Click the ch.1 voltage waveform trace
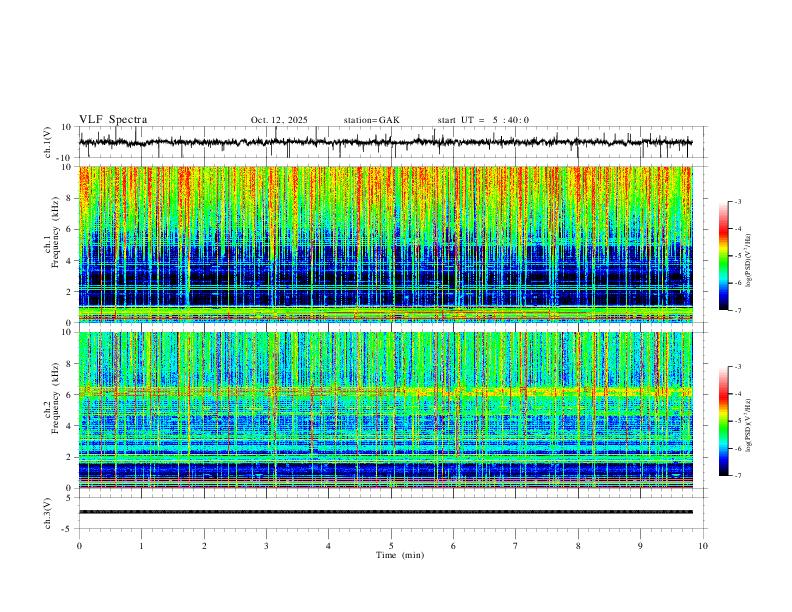 click(385, 142)
